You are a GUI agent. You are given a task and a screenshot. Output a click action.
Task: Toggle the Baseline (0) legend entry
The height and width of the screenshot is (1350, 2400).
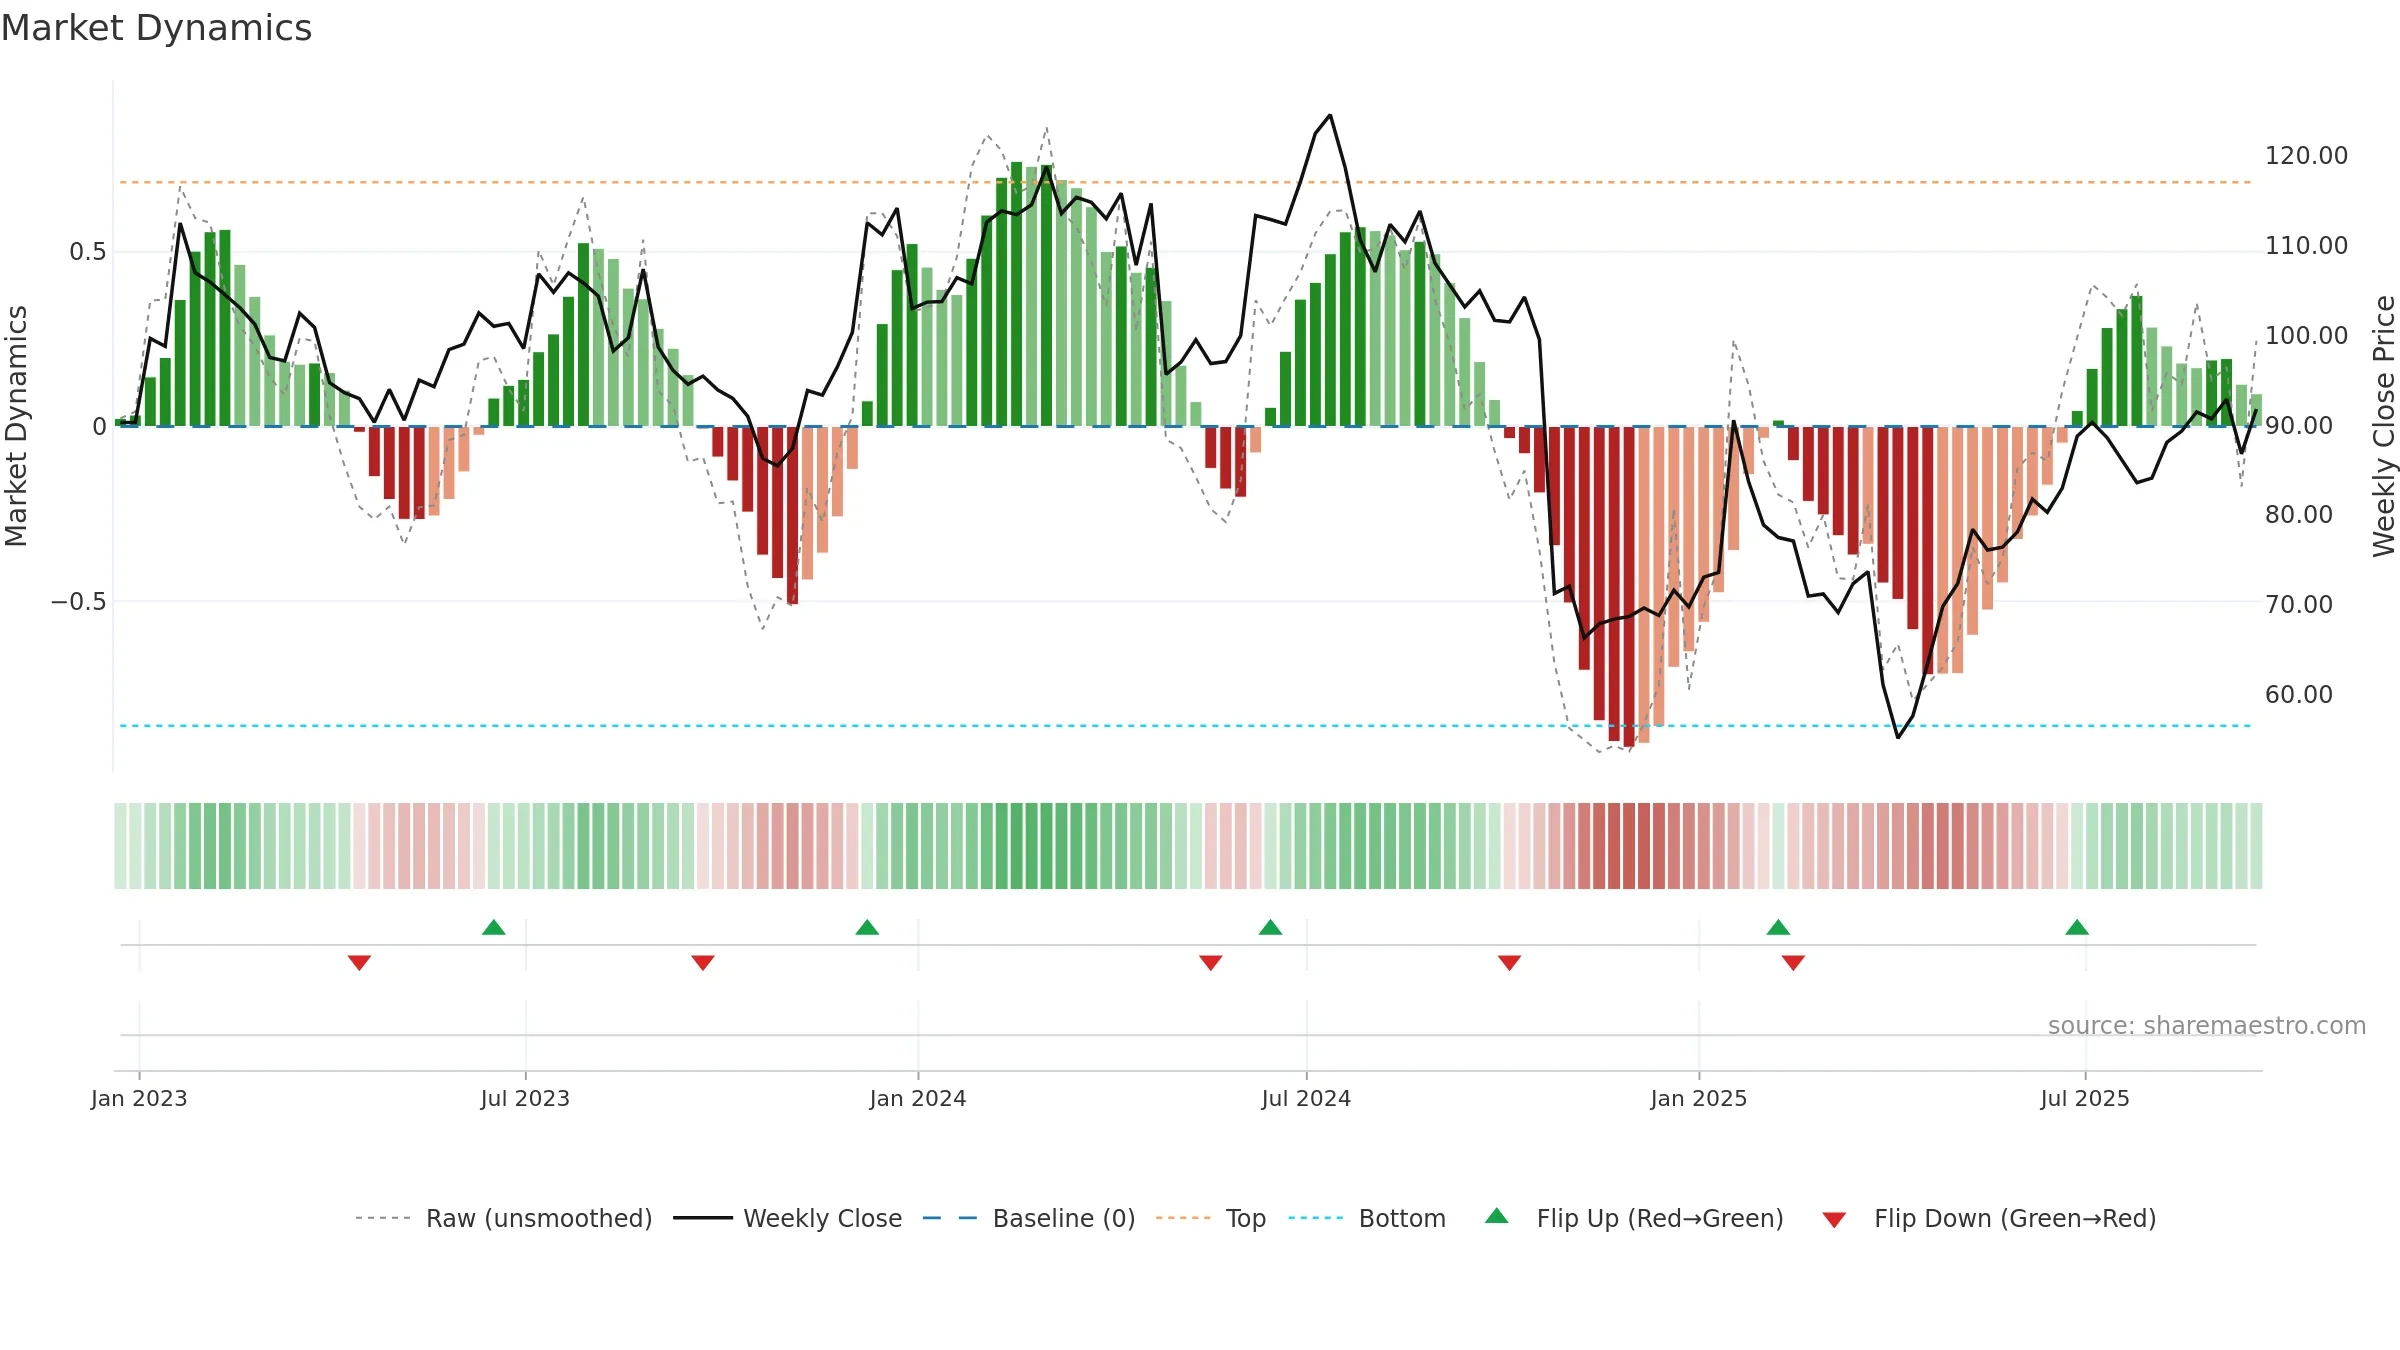1028,1218
